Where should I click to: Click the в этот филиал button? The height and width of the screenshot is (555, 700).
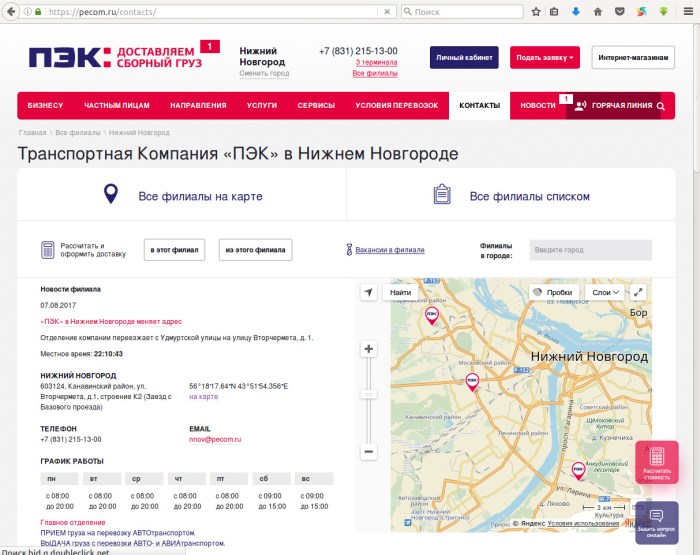coord(174,250)
